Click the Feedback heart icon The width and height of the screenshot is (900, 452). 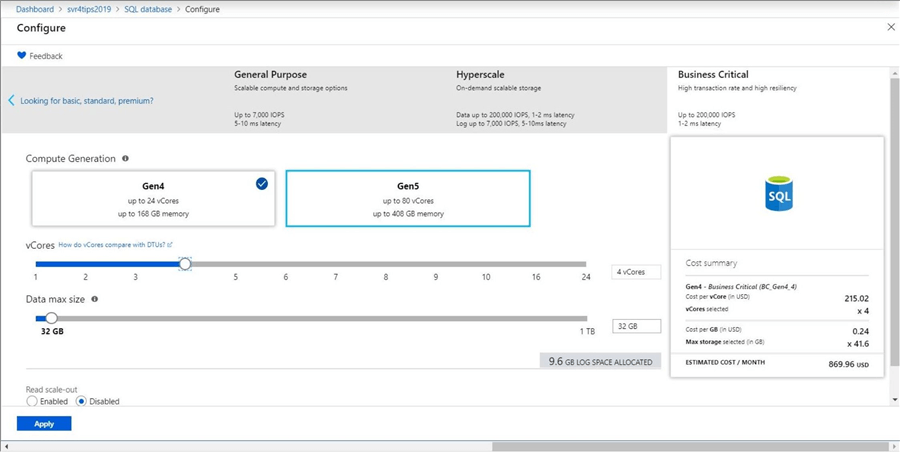coord(22,56)
